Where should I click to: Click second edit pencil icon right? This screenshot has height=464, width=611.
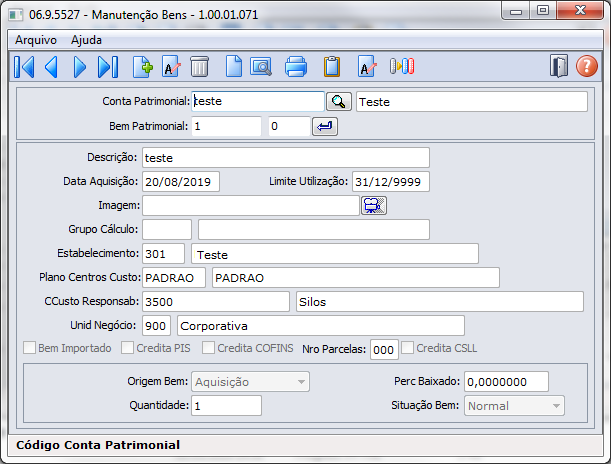click(x=367, y=67)
